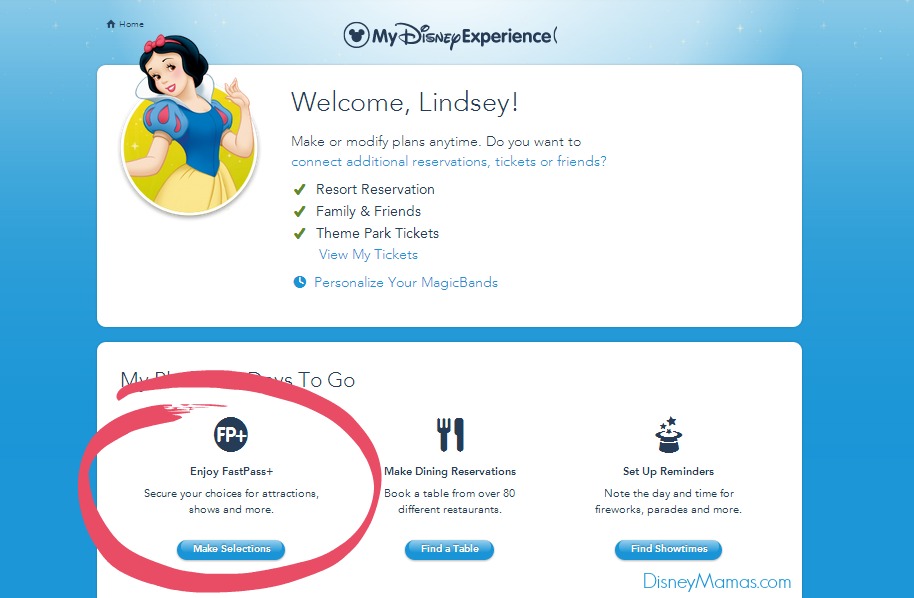Click the Home house icon
Image resolution: width=914 pixels, height=598 pixels.
tap(111, 24)
